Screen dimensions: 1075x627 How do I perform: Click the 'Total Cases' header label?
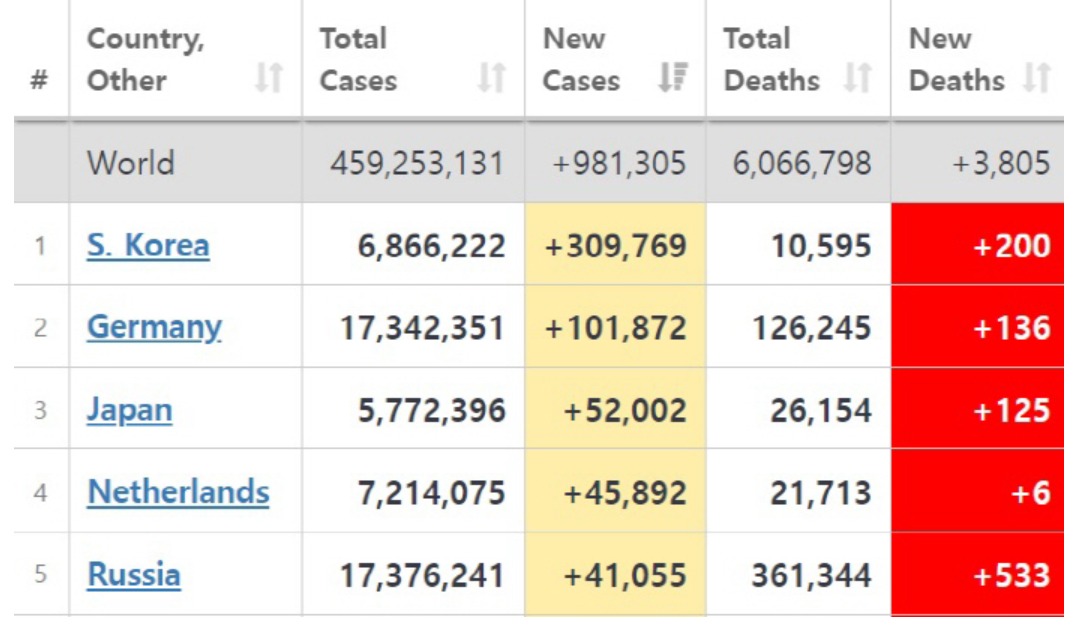pos(359,59)
